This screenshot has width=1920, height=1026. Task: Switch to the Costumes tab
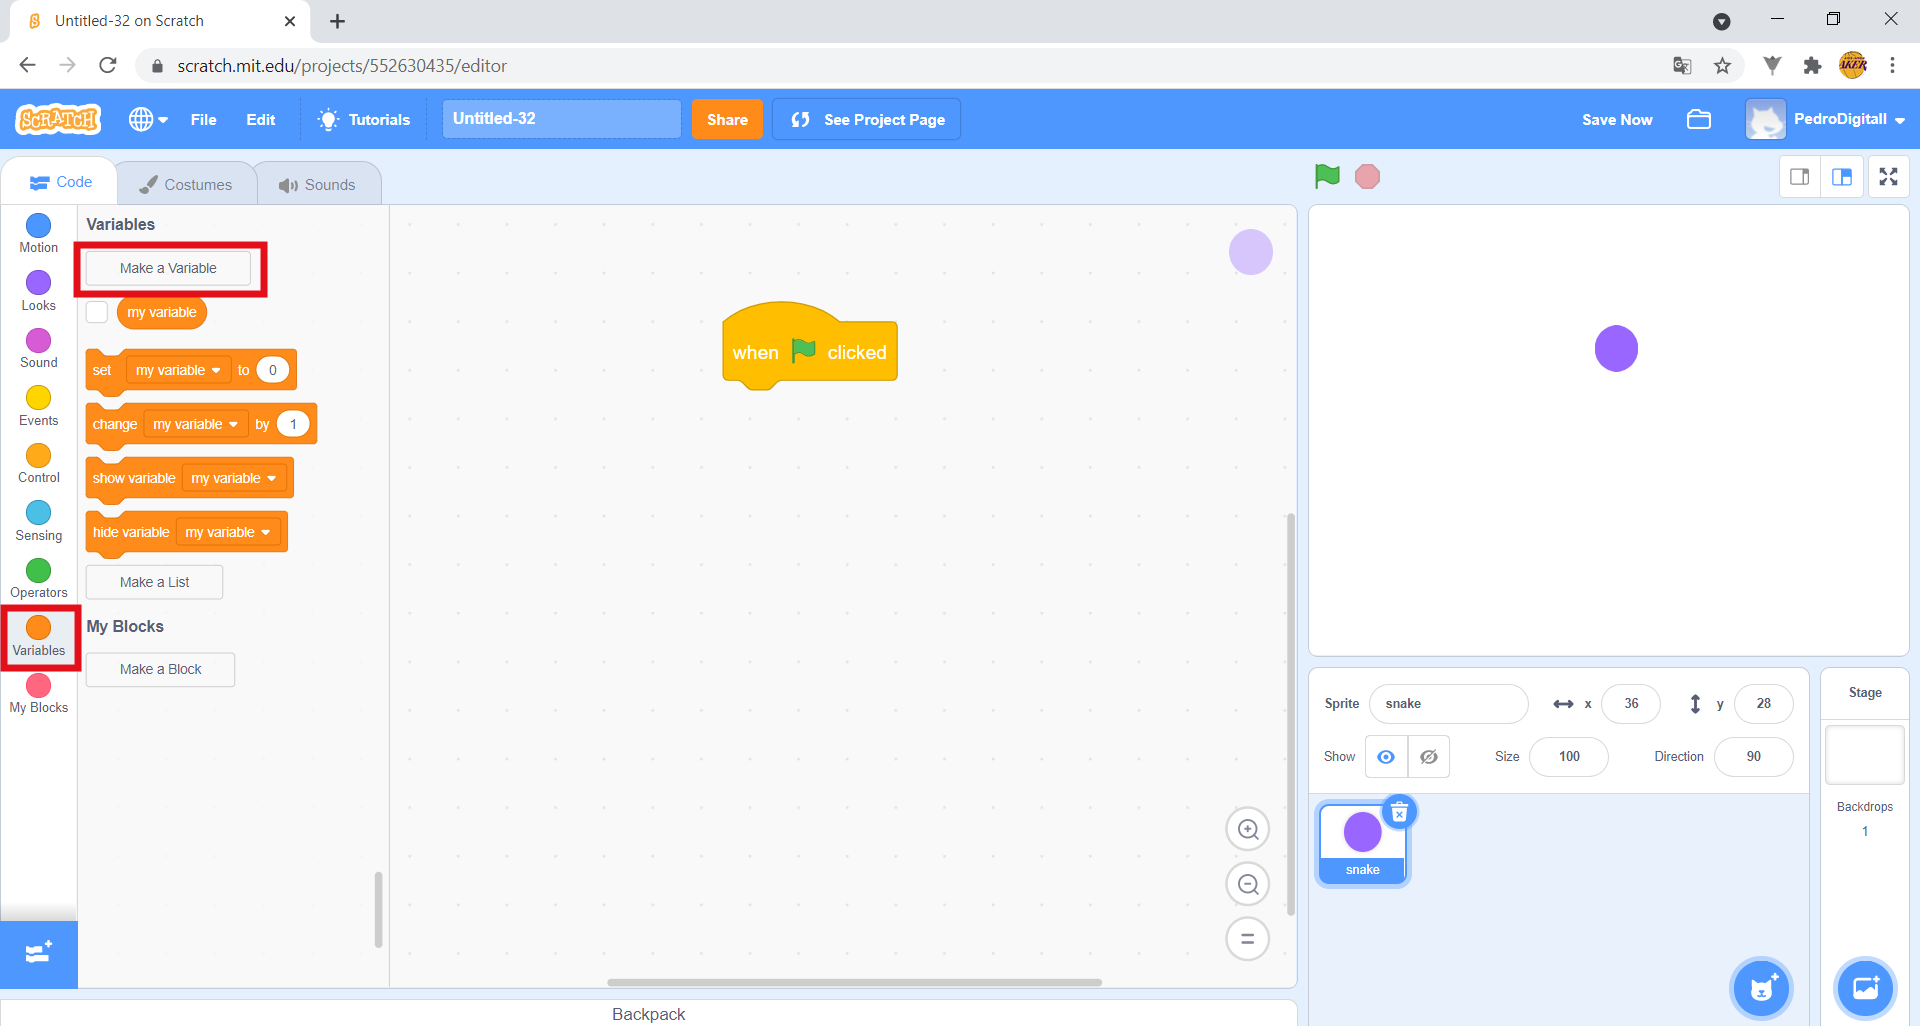[186, 184]
